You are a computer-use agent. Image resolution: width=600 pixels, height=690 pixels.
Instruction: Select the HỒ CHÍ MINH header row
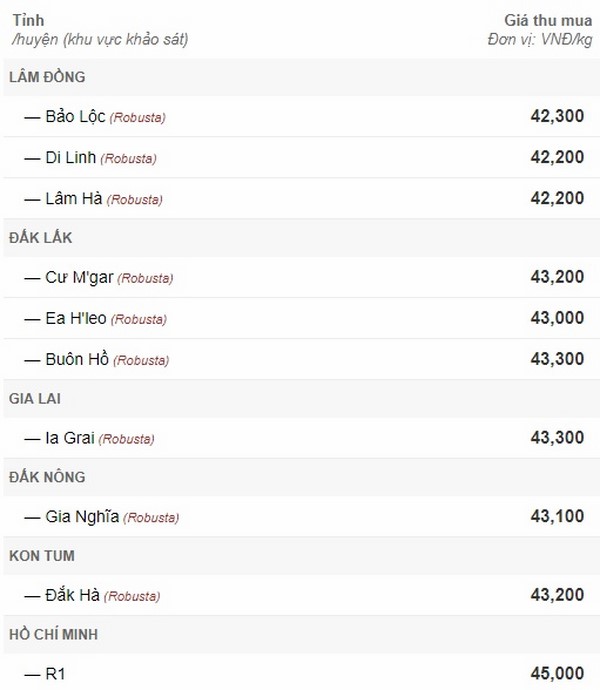pos(301,635)
